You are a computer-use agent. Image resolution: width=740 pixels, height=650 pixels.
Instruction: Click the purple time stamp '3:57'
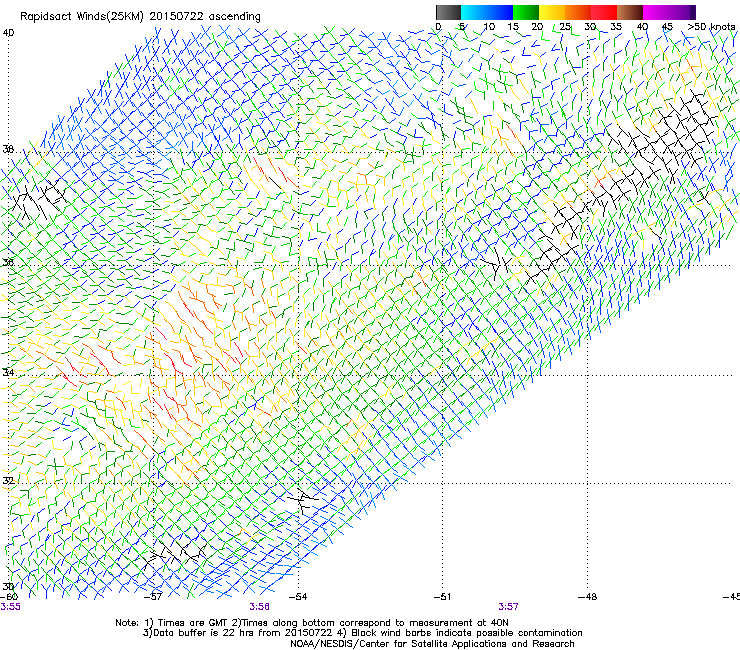[x=508, y=607]
